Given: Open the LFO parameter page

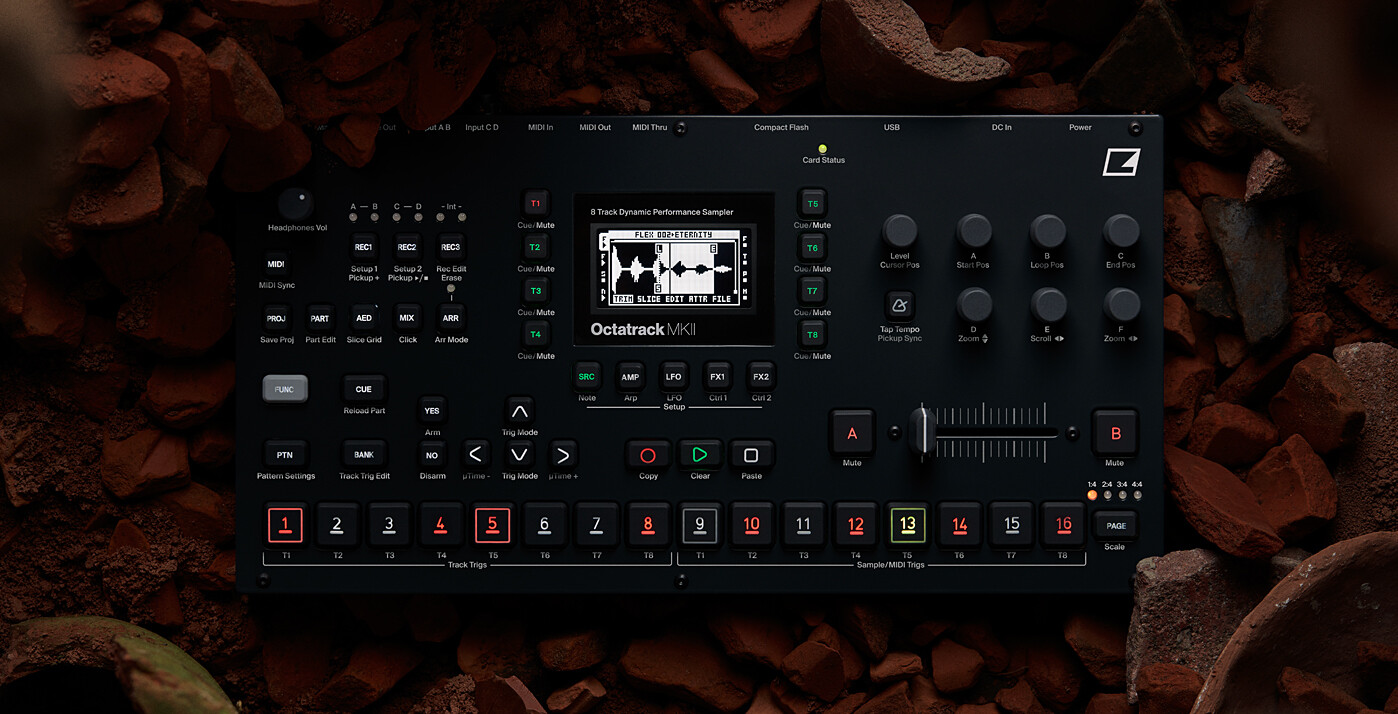Looking at the screenshot, I should (x=674, y=377).
